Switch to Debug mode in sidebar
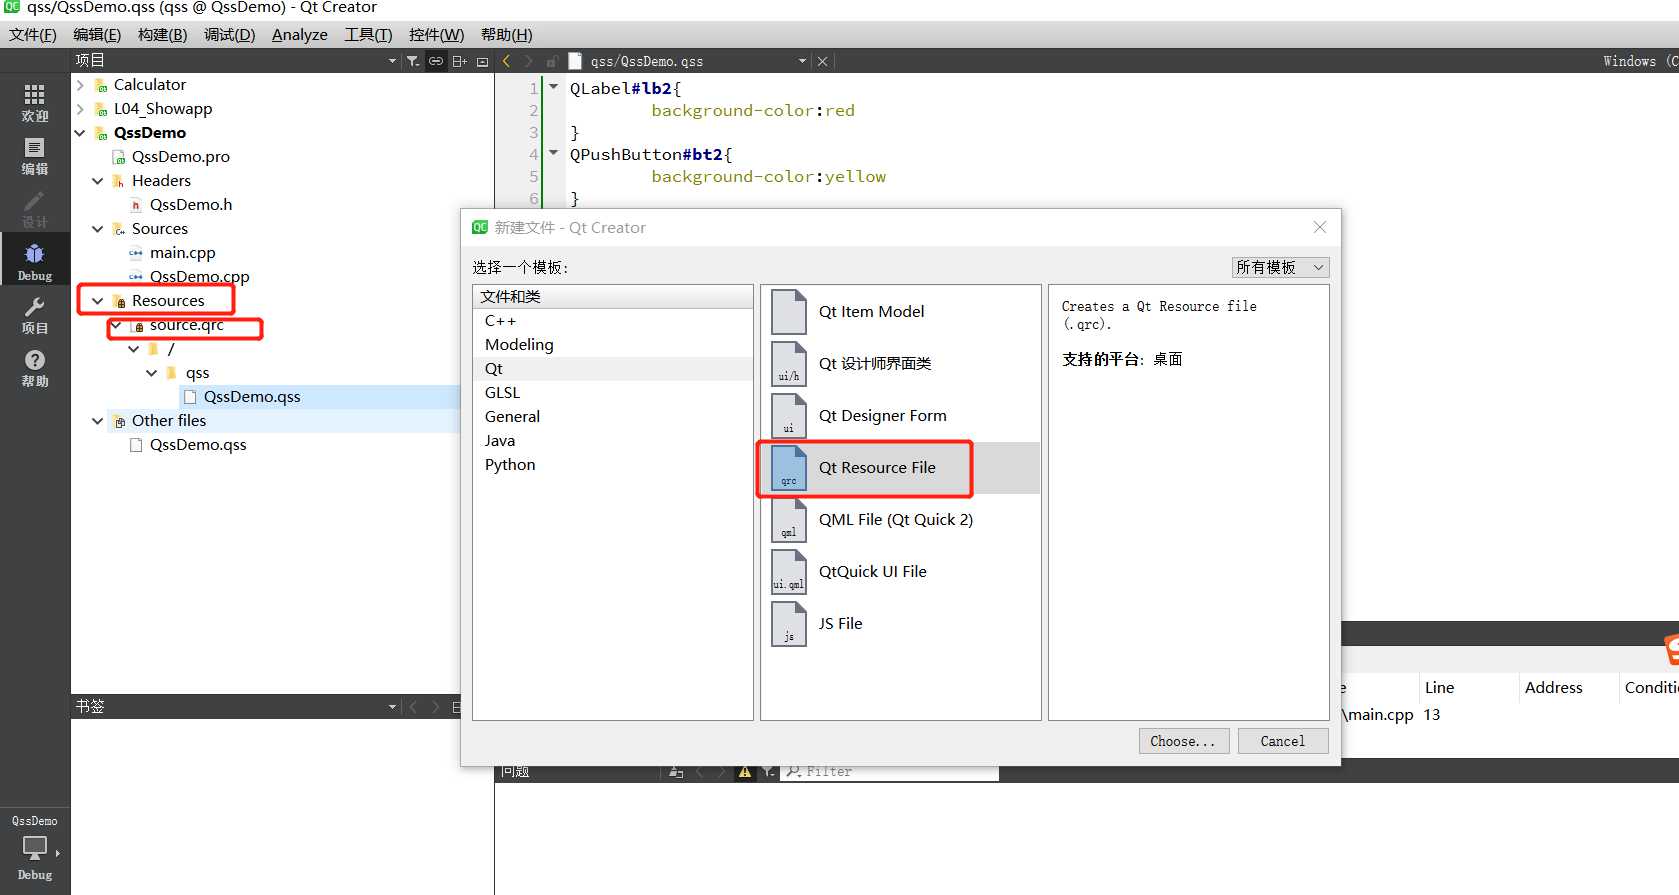The height and width of the screenshot is (895, 1679). tap(35, 261)
